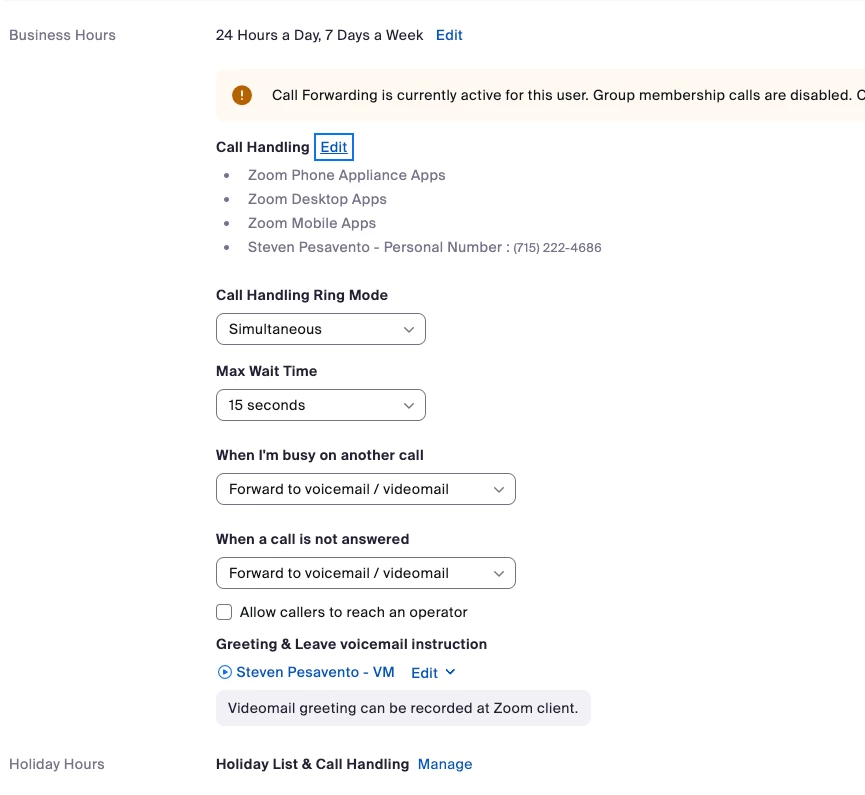The width and height of the screenshot is (865, 795).
Task: Open Call Handling Ring Mode dropdown
Action: [x=320, y=329]
